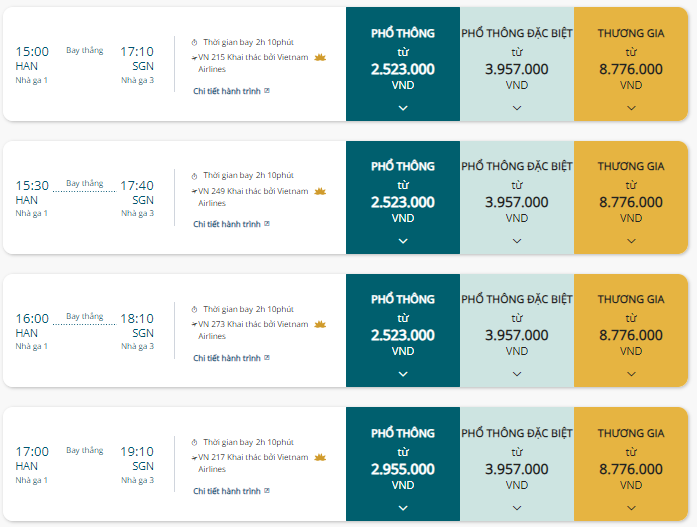The width and height of the screenshot is (697, 527).
Task: Expand Phổ Thông Đặc Biệt chevron for 15:00 flight
Action: pyautogui.click(x=517, y=107)
